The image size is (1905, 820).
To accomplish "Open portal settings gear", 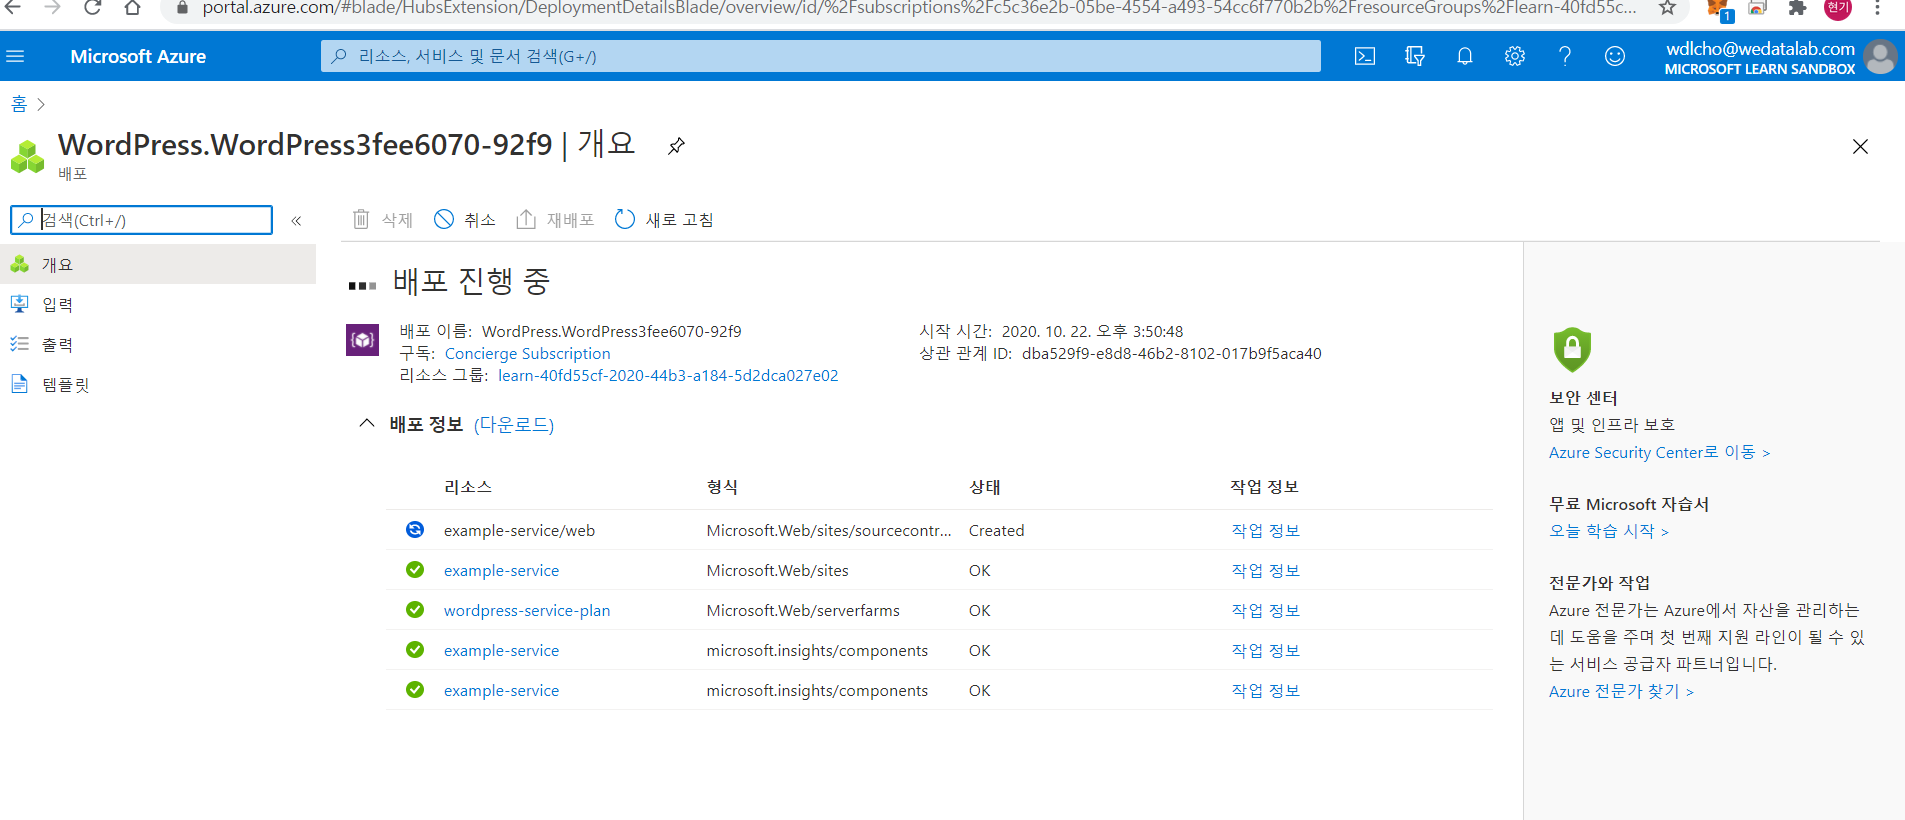I will 1515,56.
